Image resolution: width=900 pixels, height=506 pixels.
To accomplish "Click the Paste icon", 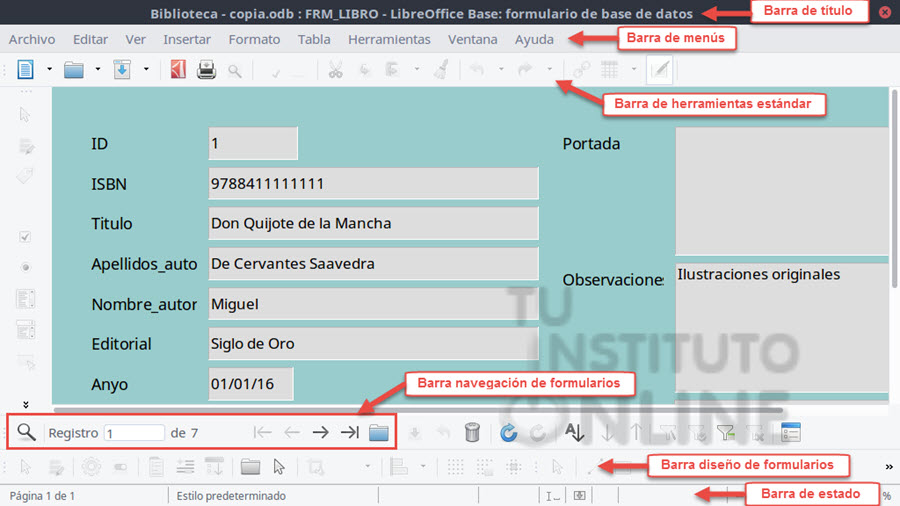I will [x=393, y=70].
